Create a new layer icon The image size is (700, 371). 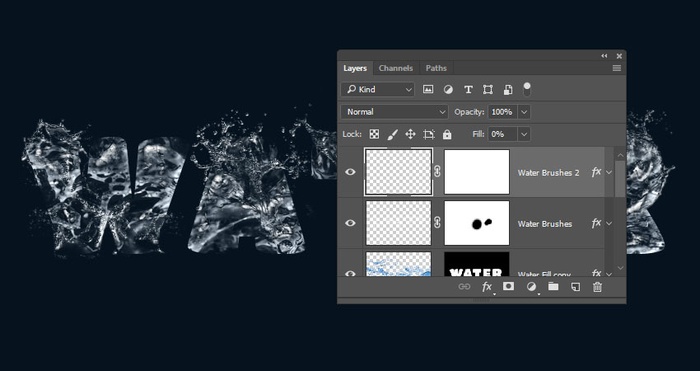tap(575, 287)
